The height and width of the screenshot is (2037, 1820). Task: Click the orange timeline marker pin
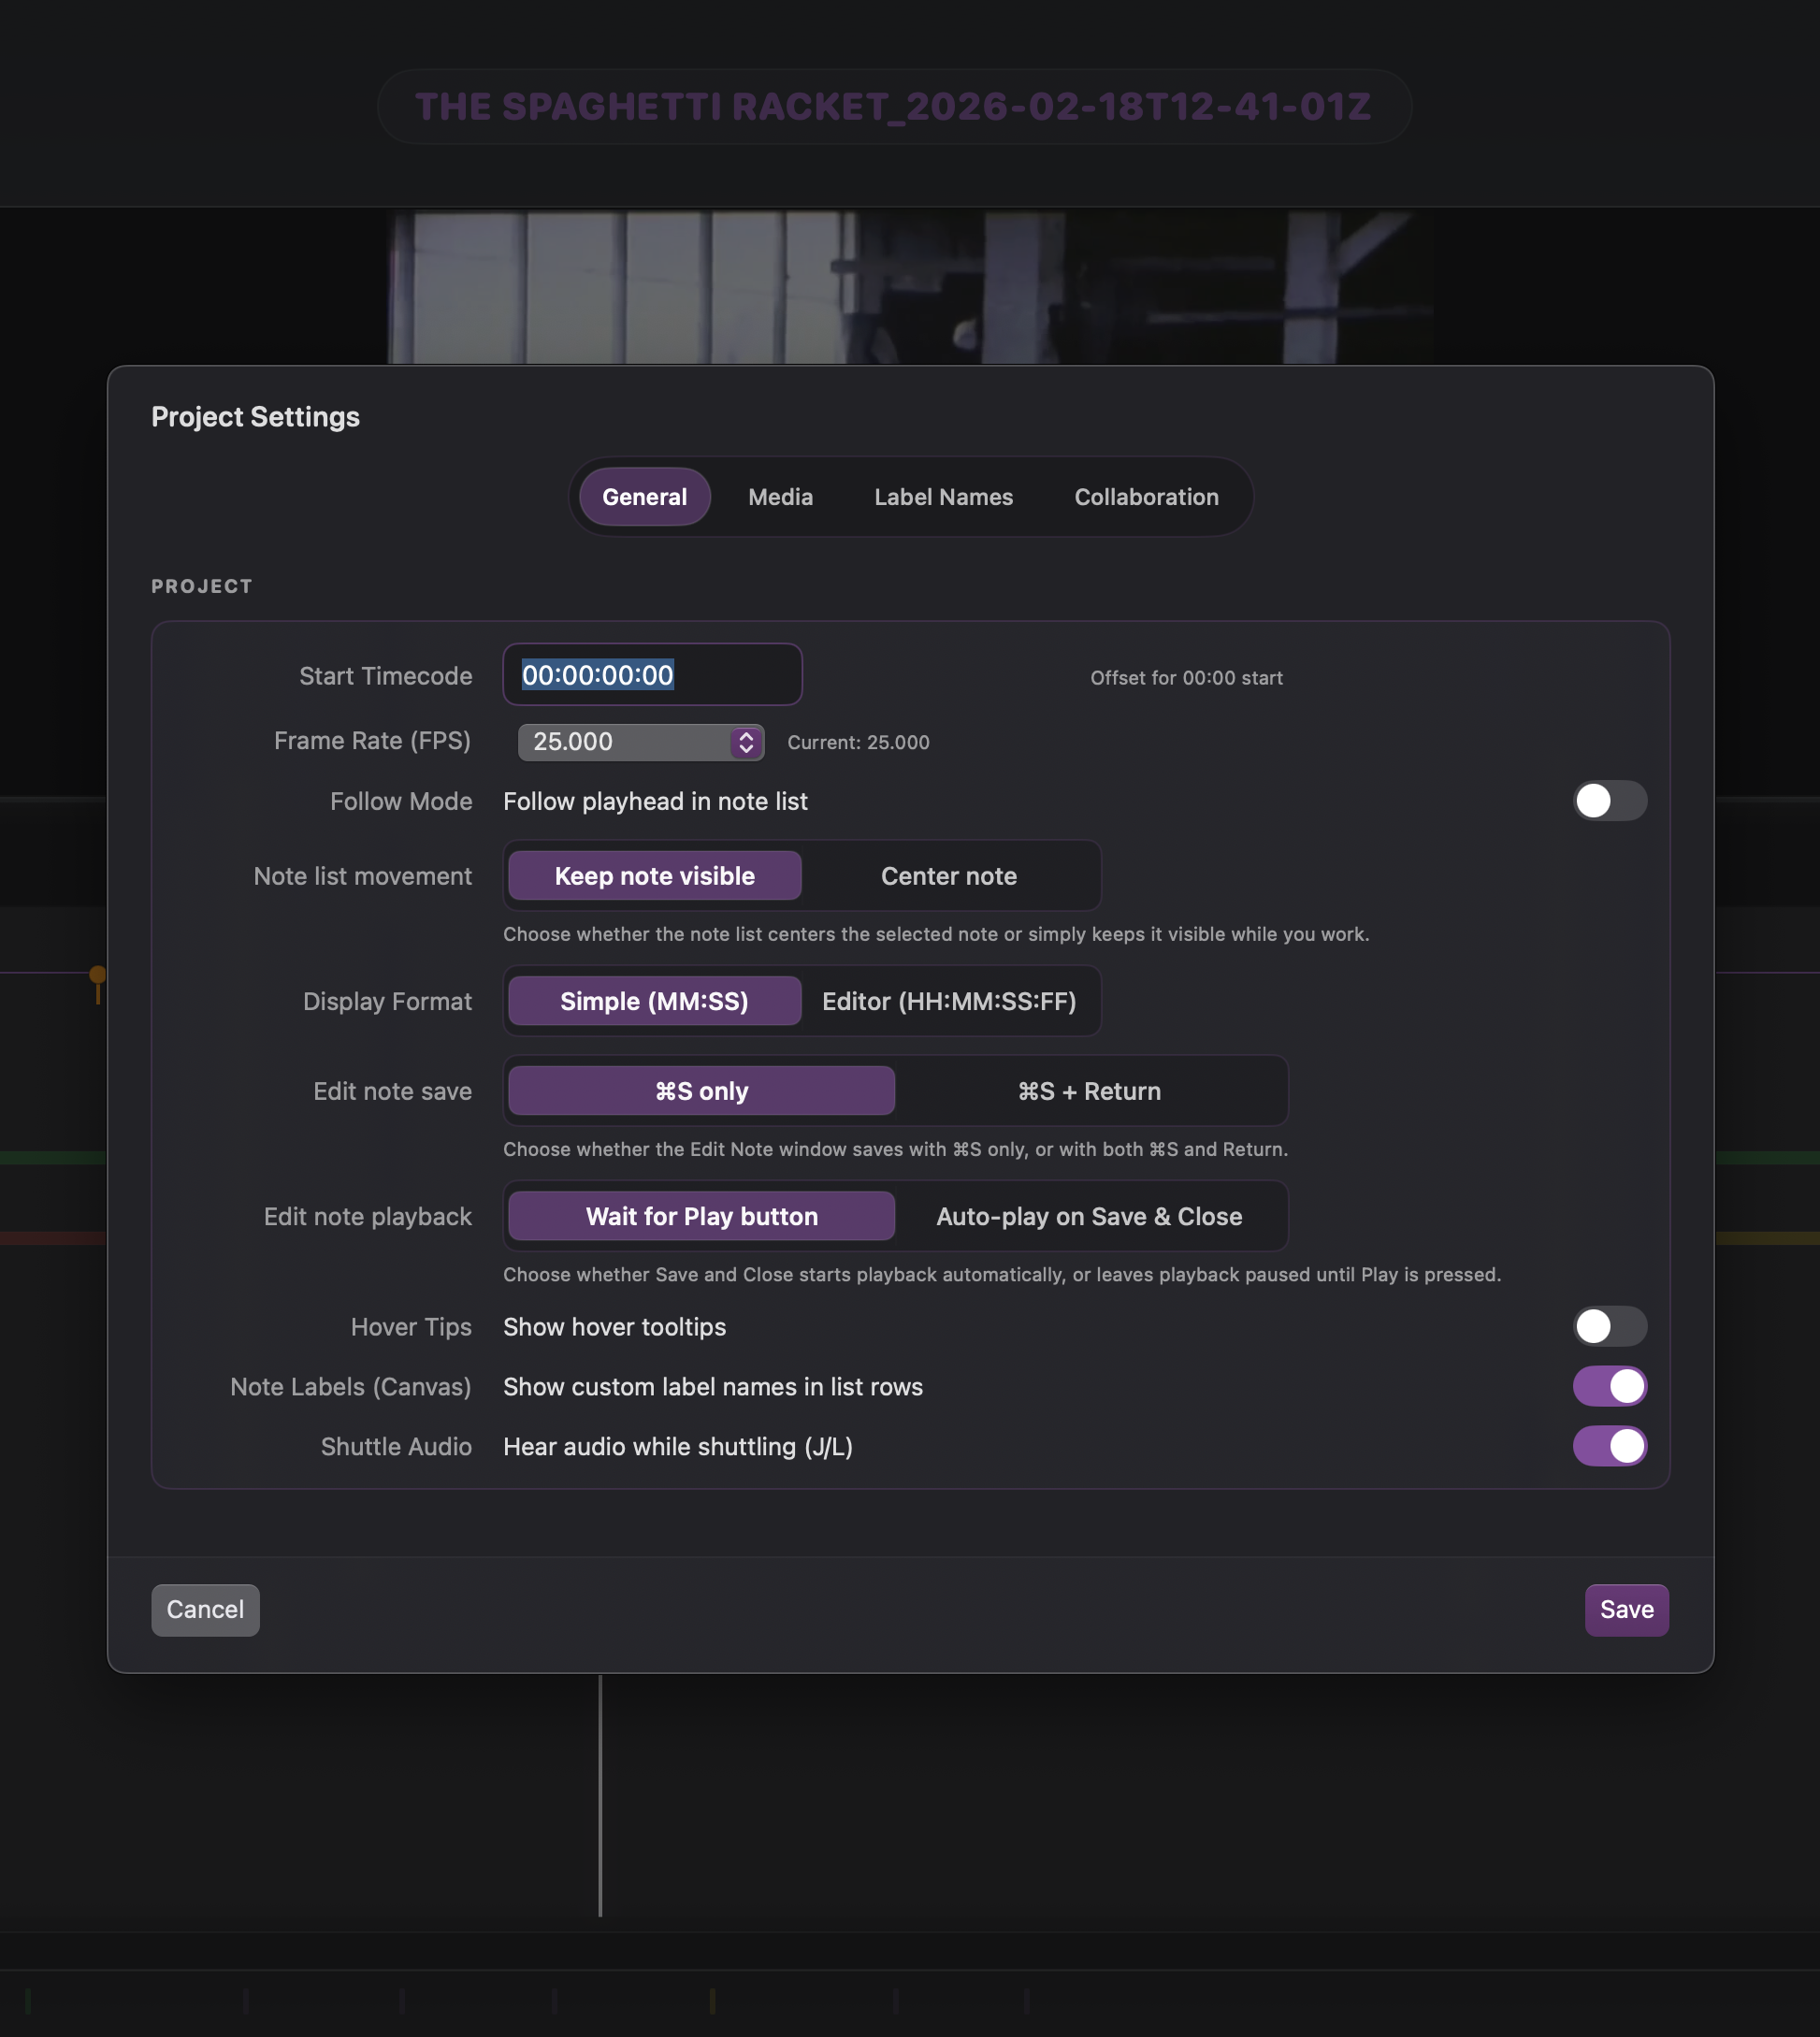tap(98, 982)
